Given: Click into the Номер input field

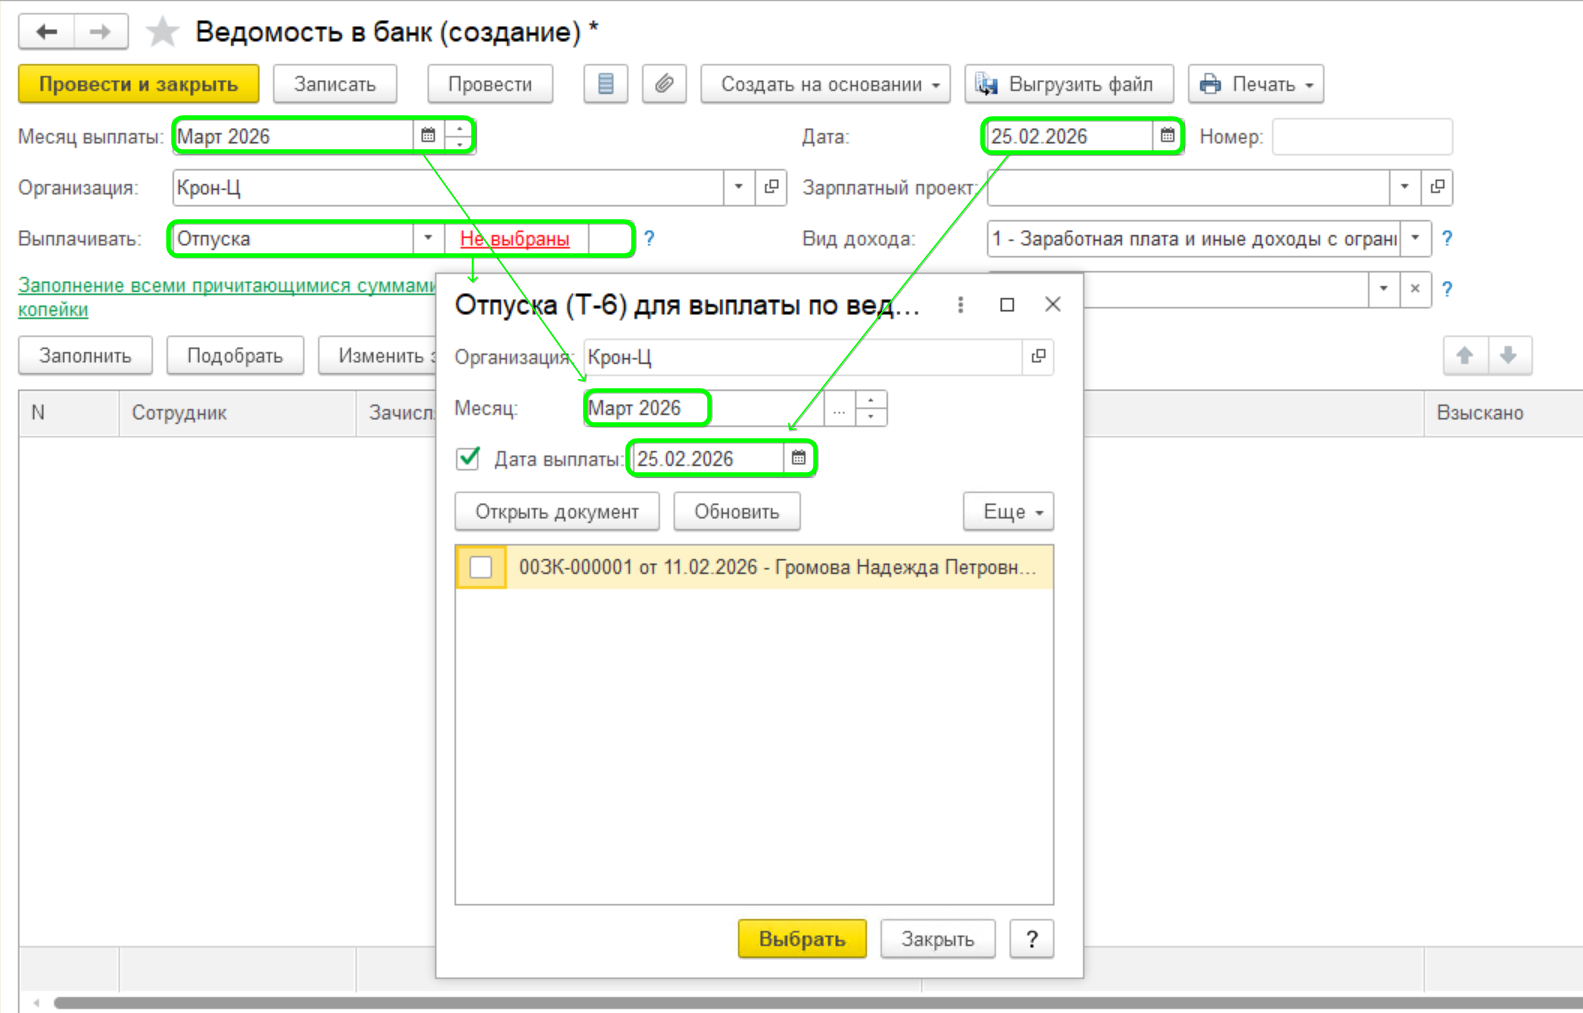Looking at the screenshot, I should (1361, 136).
